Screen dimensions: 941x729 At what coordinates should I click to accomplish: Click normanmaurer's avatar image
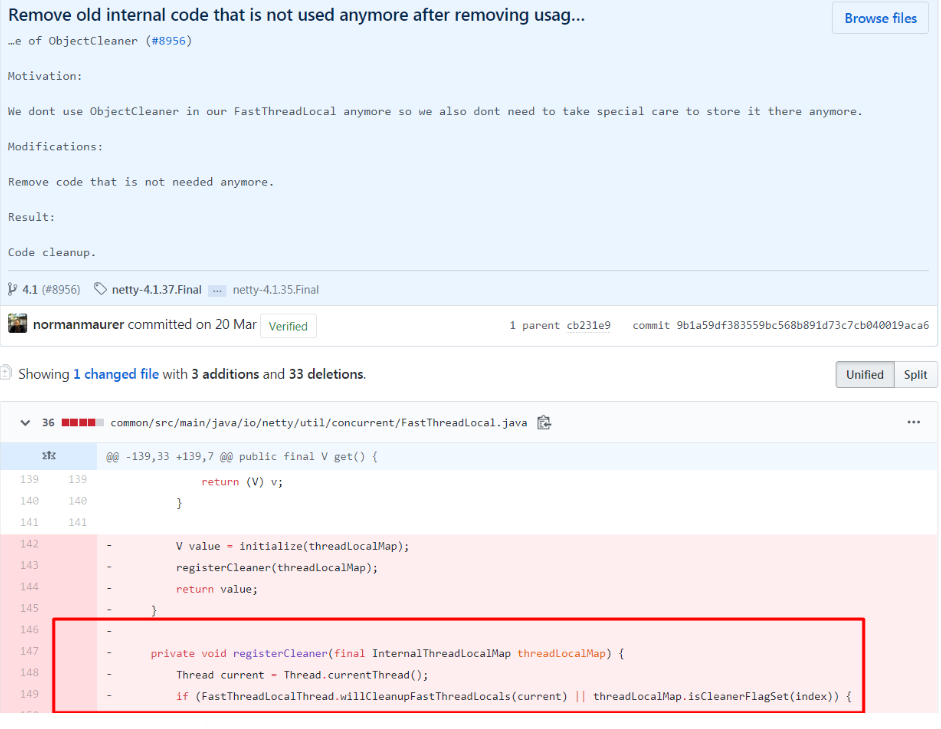17,324
